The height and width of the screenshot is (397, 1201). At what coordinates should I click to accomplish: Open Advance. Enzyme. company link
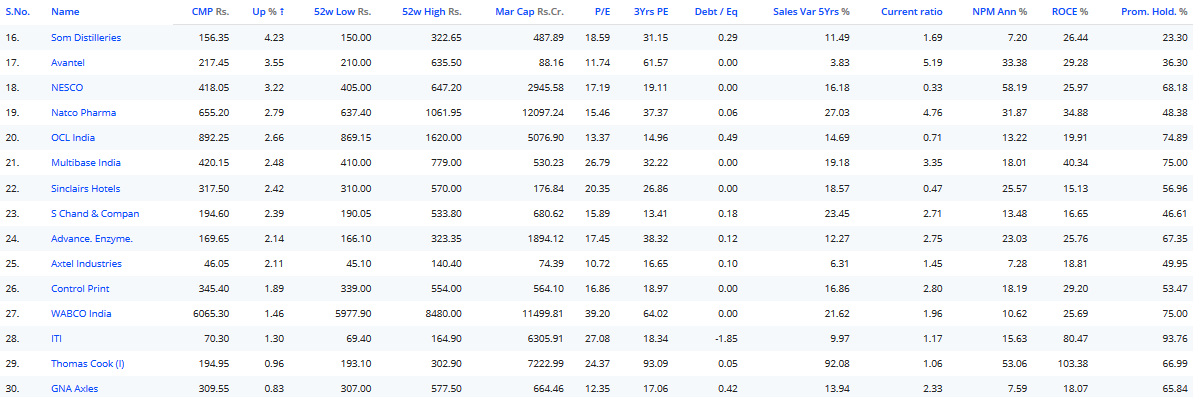[92, 238]
